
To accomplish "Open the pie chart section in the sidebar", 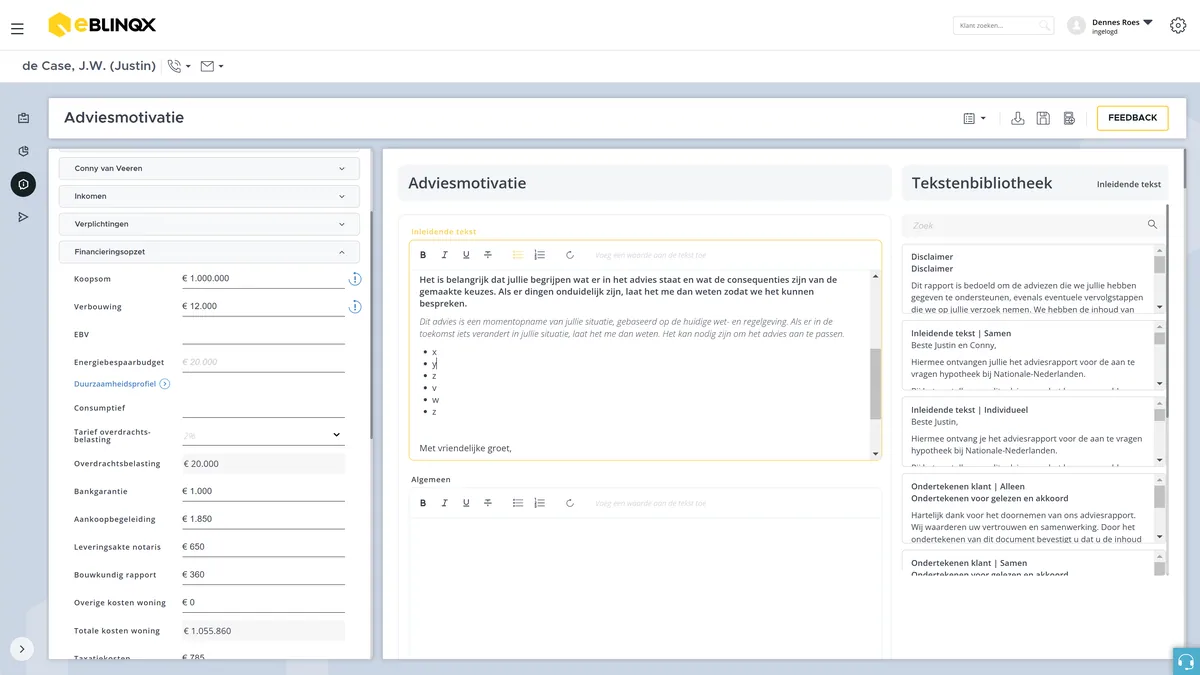I will (23, 151).
